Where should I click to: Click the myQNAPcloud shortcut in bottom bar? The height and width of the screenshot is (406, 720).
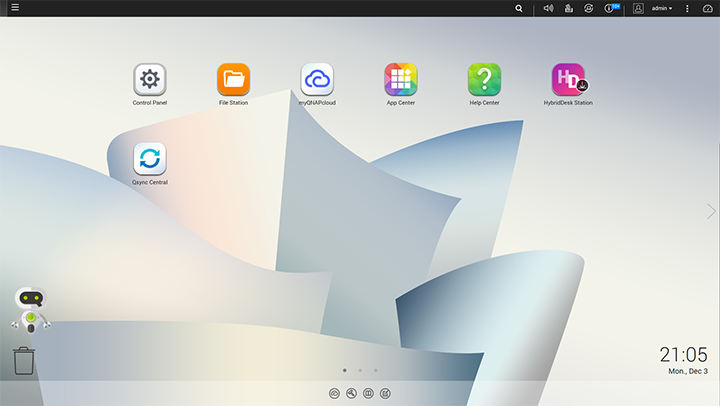(x=334, y=393)
